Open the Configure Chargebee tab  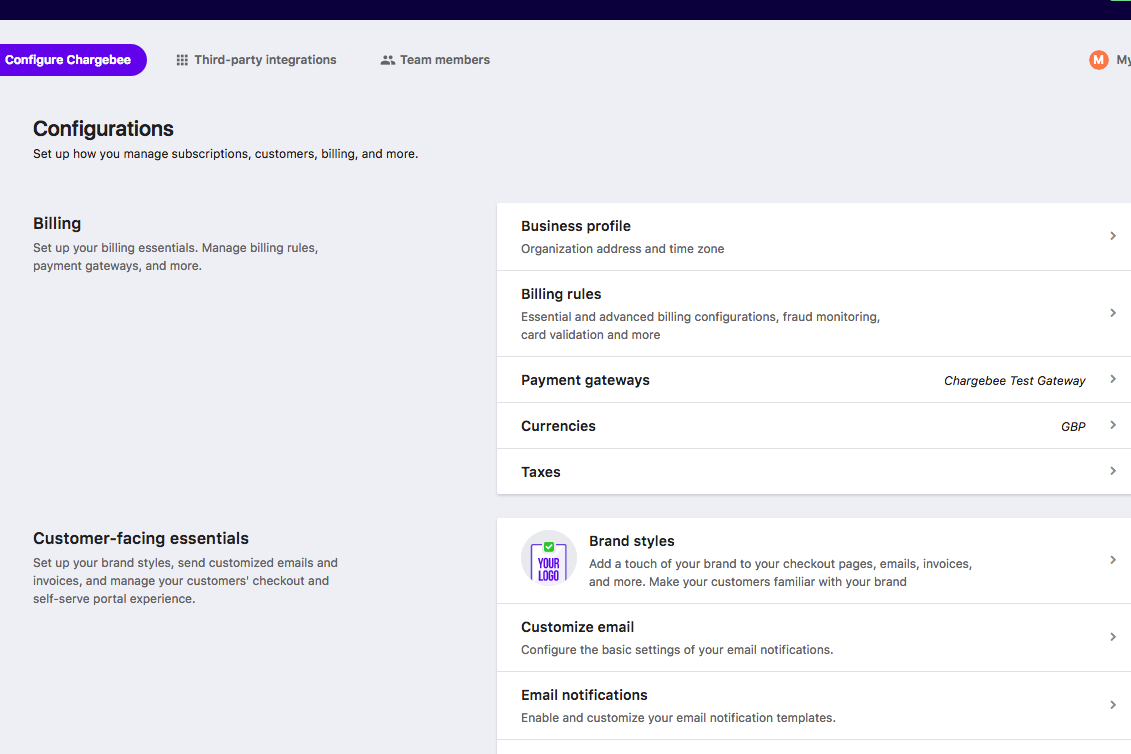(x=68, y=60)
